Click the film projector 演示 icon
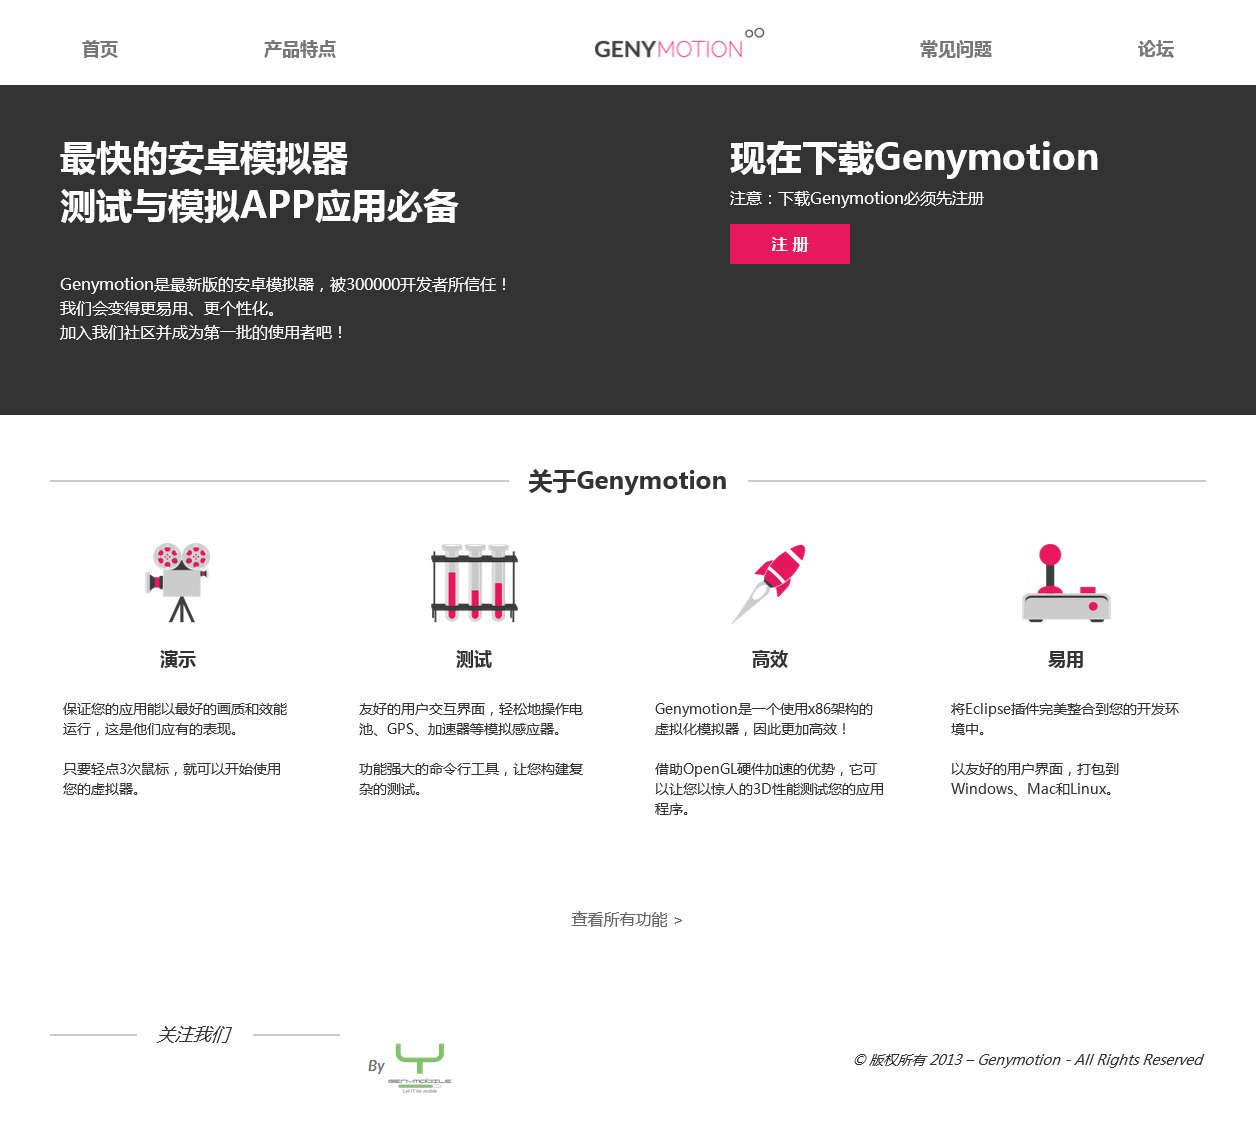The image size is (1256, 1142). click(178, 583)
